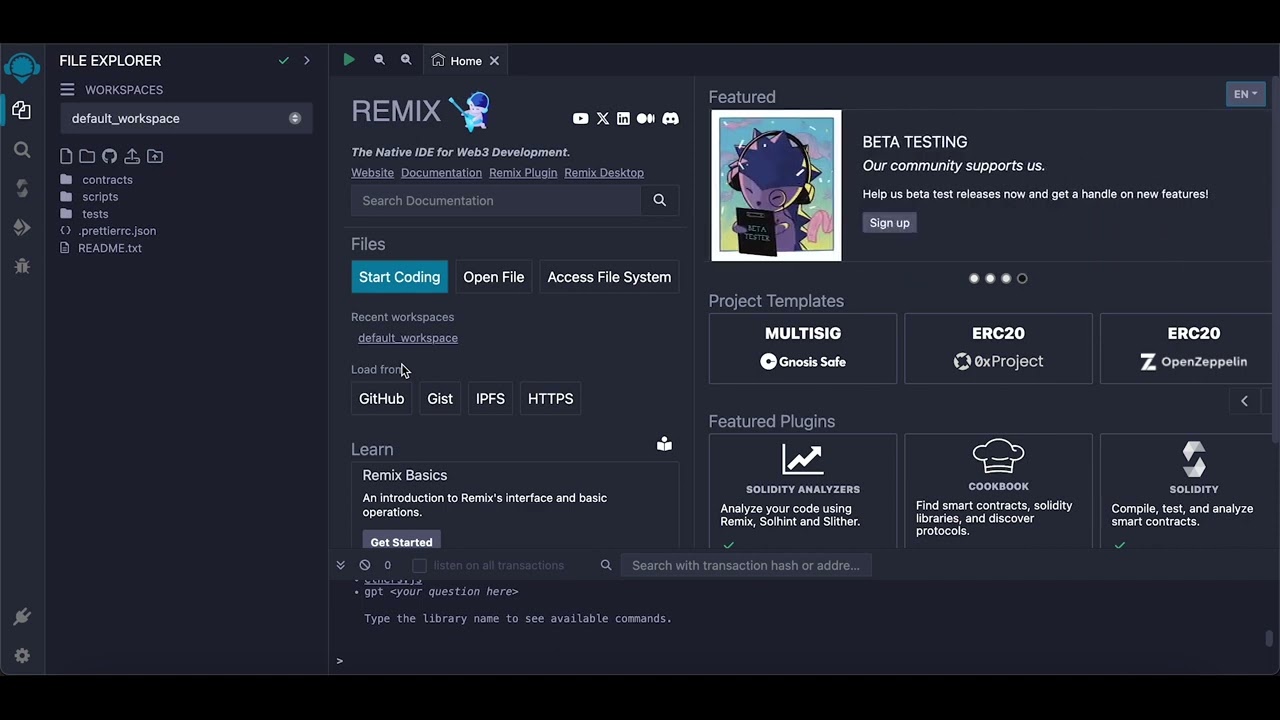Click the terminal search magnifier icon
The width and height of the screenshot is (1280, 720).
(606, 565)
